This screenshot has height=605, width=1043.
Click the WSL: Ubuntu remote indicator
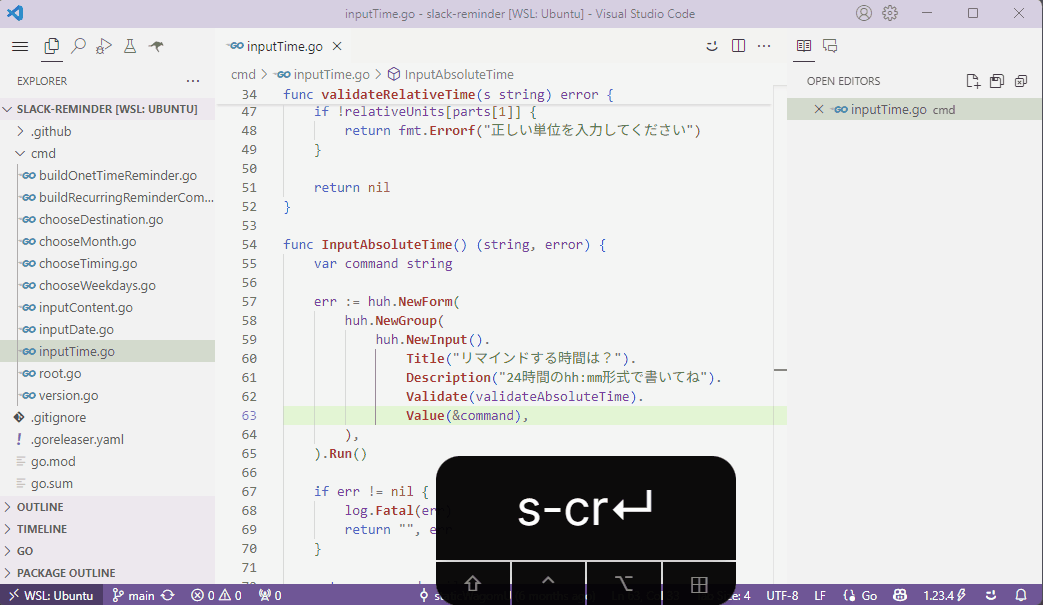click(51, 595)
